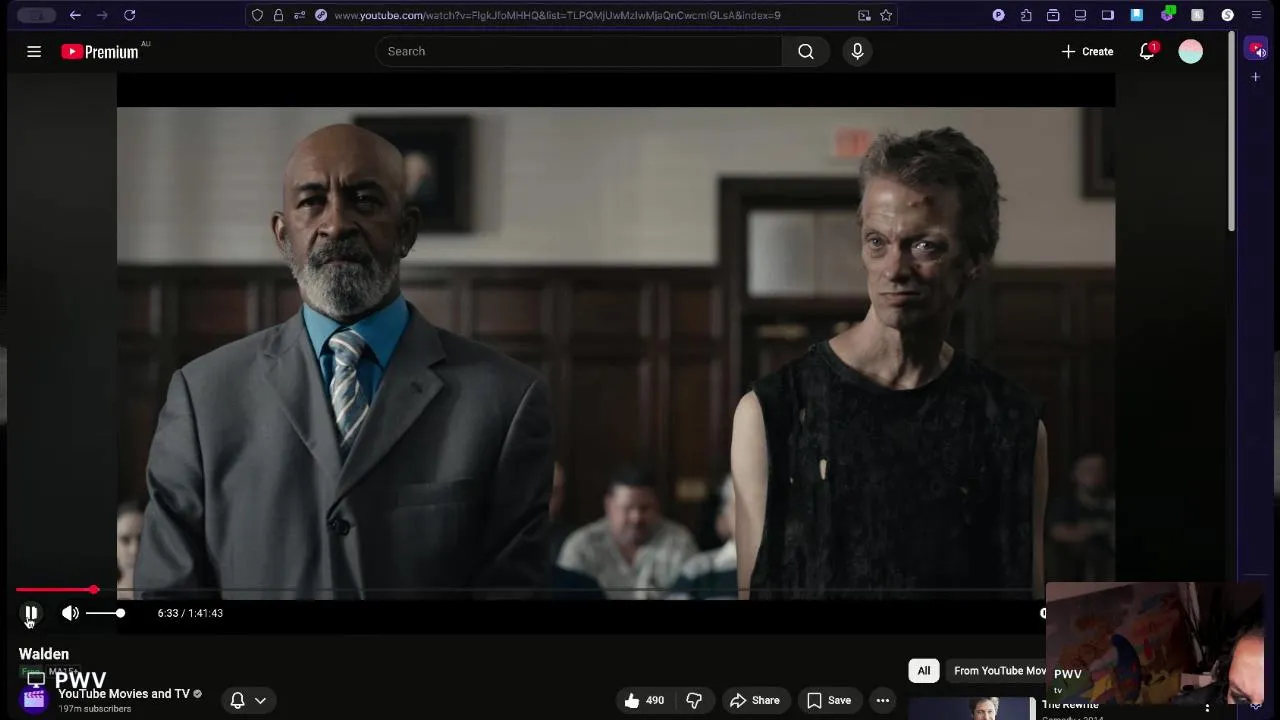Open the browser extensions puzzle icon

tap(1026, 15)
